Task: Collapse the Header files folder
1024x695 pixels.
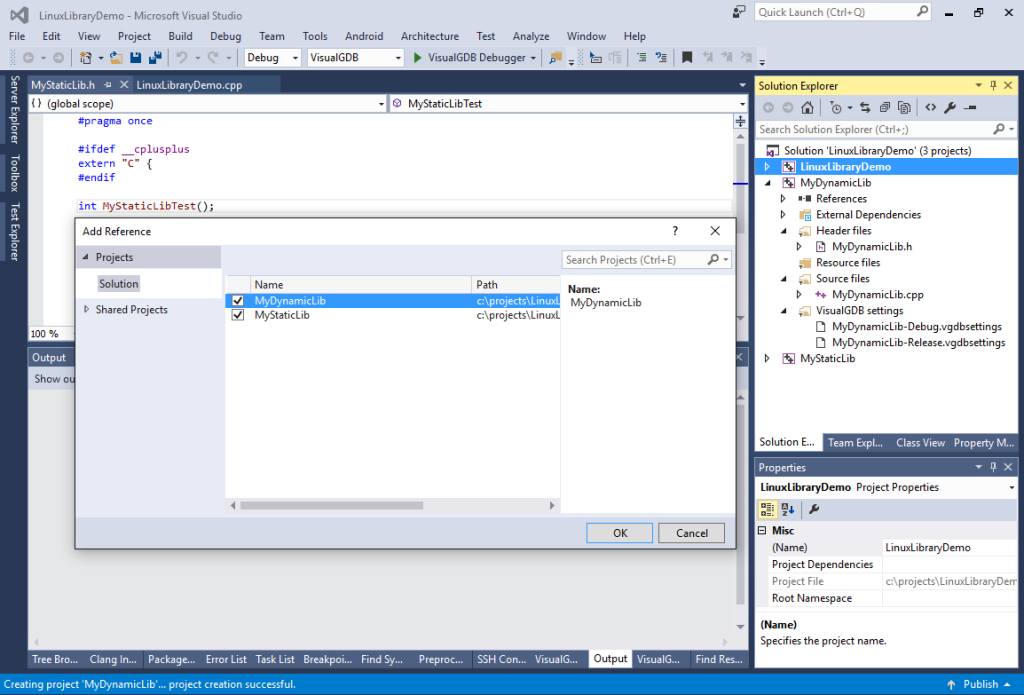Action: pos(784,230)
